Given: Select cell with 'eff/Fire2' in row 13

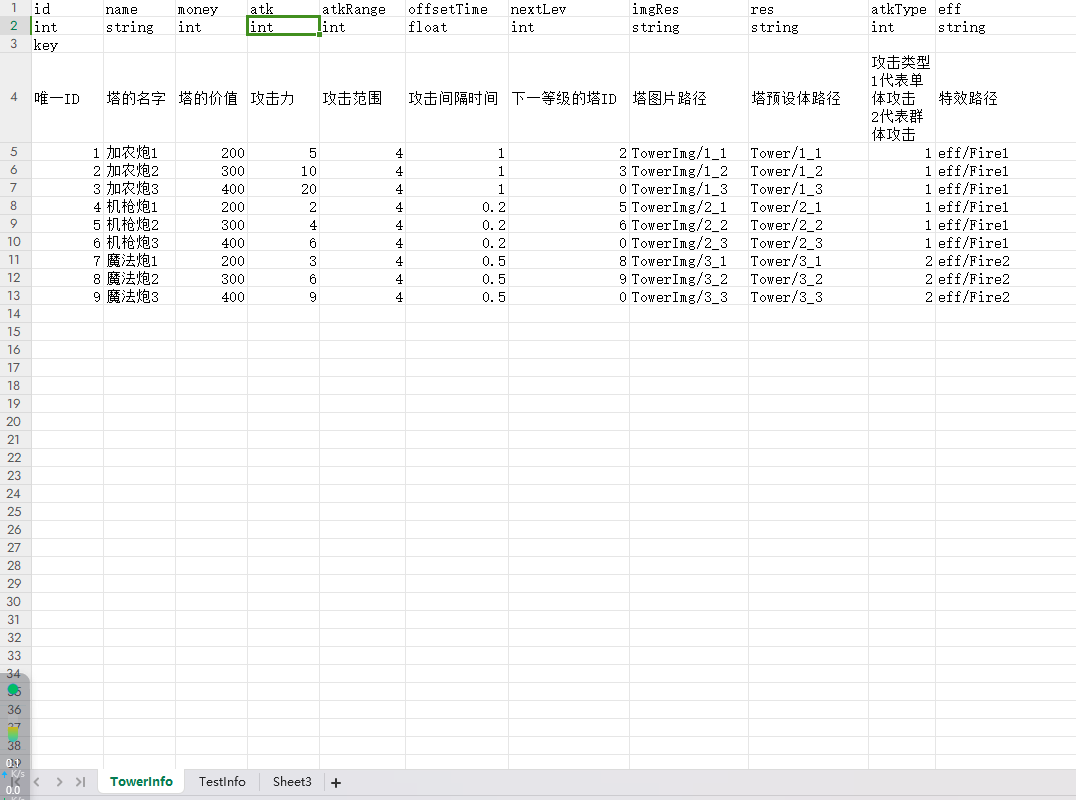Looking at the screenshot, I should pos(1004,297).
